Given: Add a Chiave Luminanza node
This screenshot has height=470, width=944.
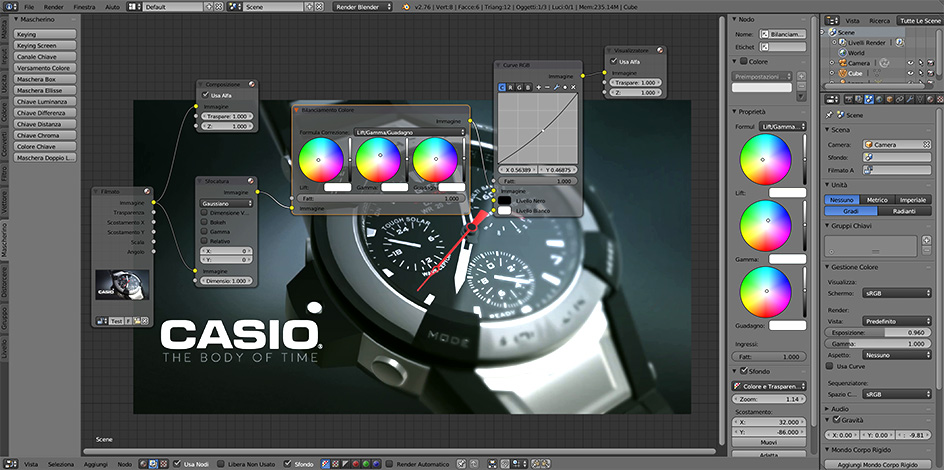Looking at the screenshot, I should (45, 102).
